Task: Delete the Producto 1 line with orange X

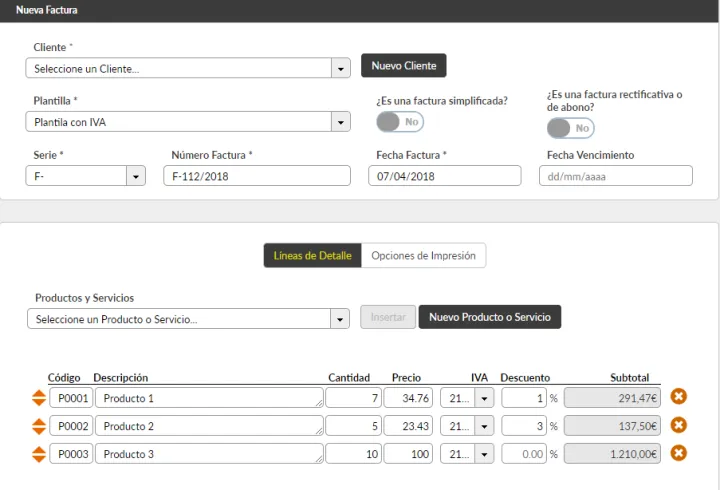Action: [678, 398]
